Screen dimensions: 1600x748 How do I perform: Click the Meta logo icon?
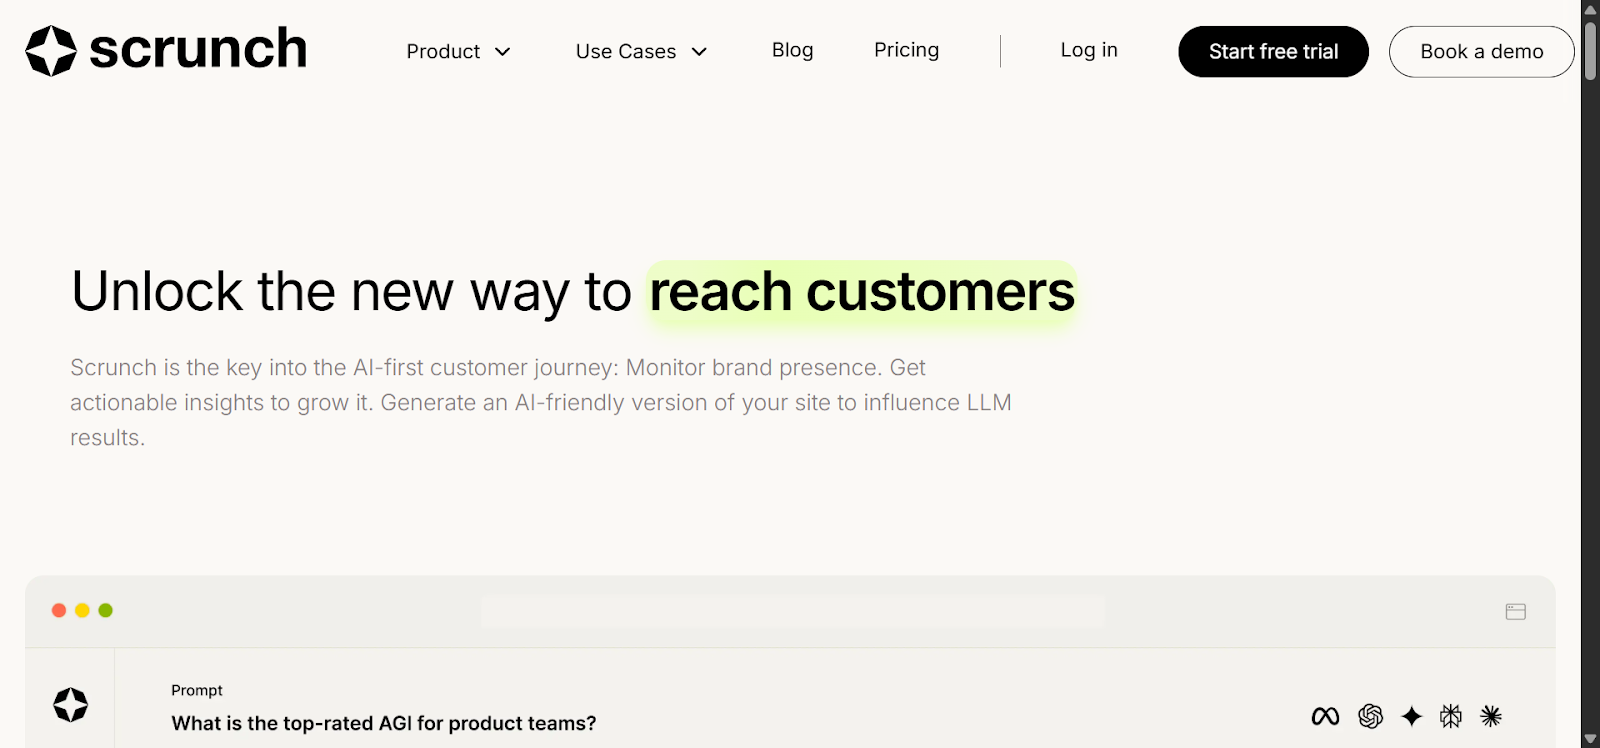[1326, 716]
